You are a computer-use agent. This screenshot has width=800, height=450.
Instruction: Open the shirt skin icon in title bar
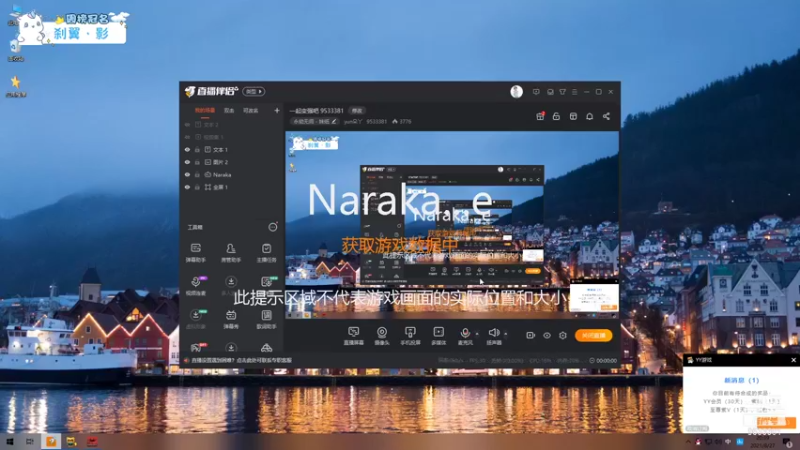click(x=562, y=92)
